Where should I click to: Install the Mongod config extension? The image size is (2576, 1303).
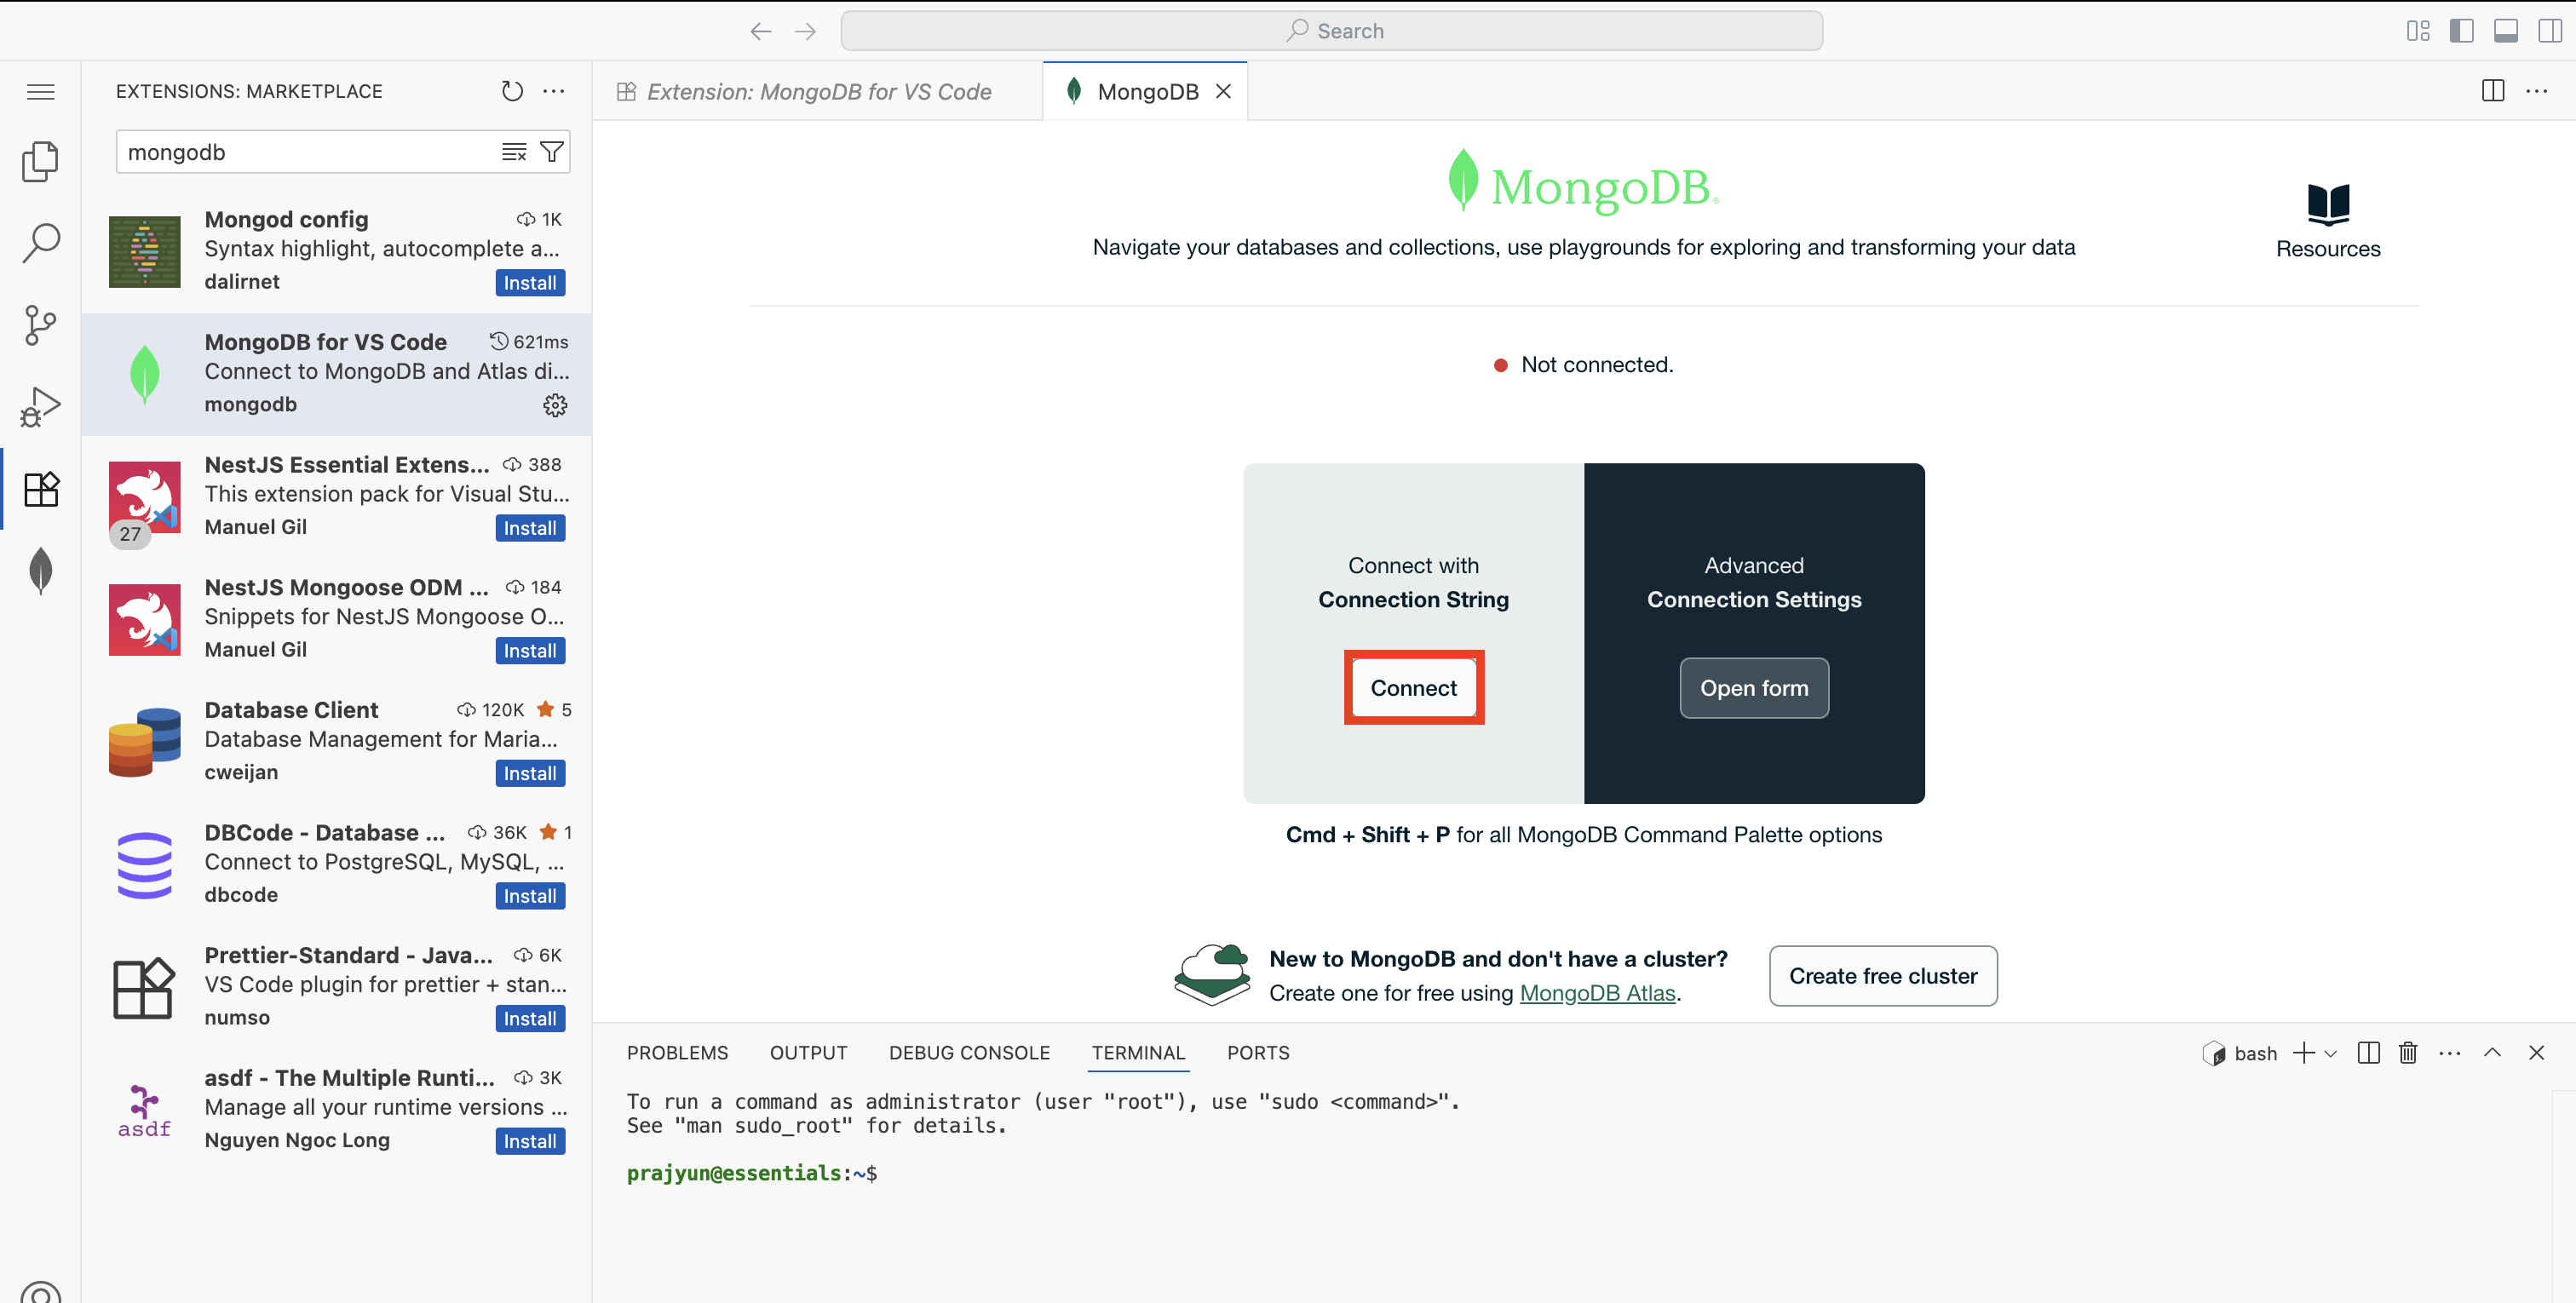530,283
